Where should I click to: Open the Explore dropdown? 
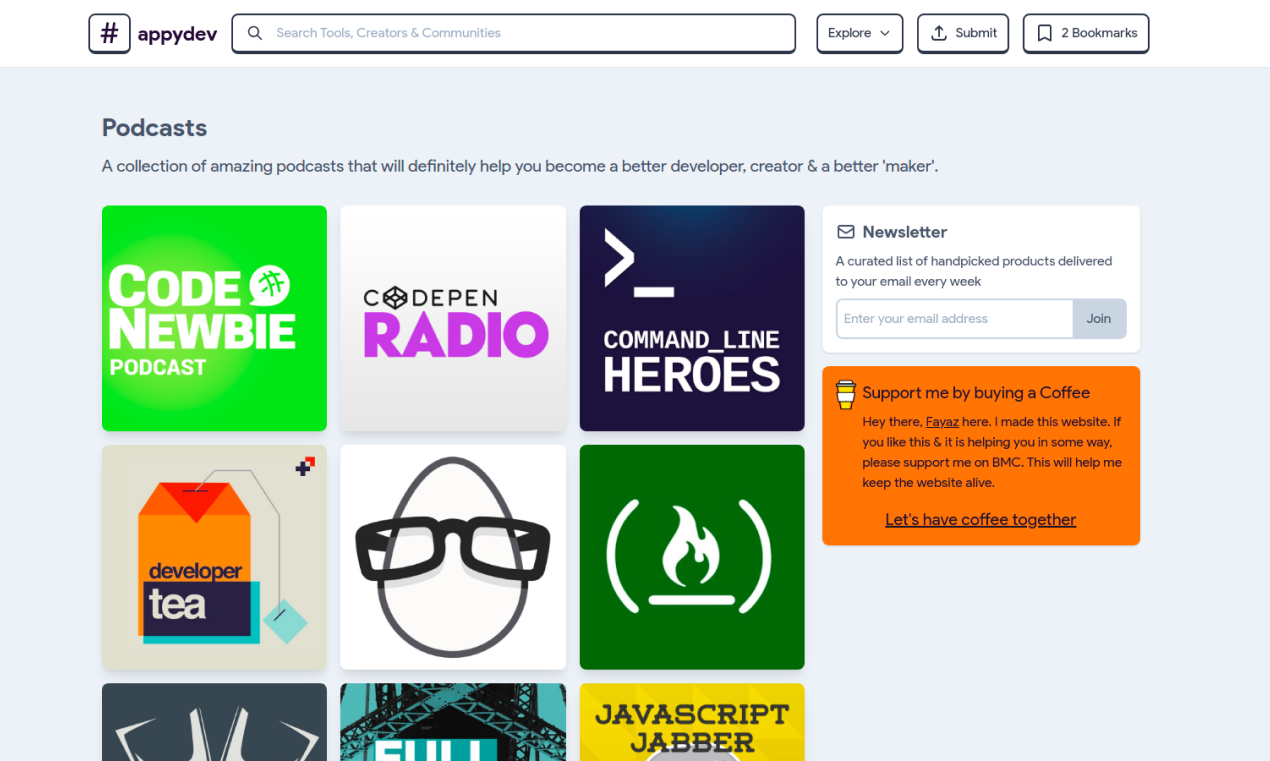coord(859,33)
